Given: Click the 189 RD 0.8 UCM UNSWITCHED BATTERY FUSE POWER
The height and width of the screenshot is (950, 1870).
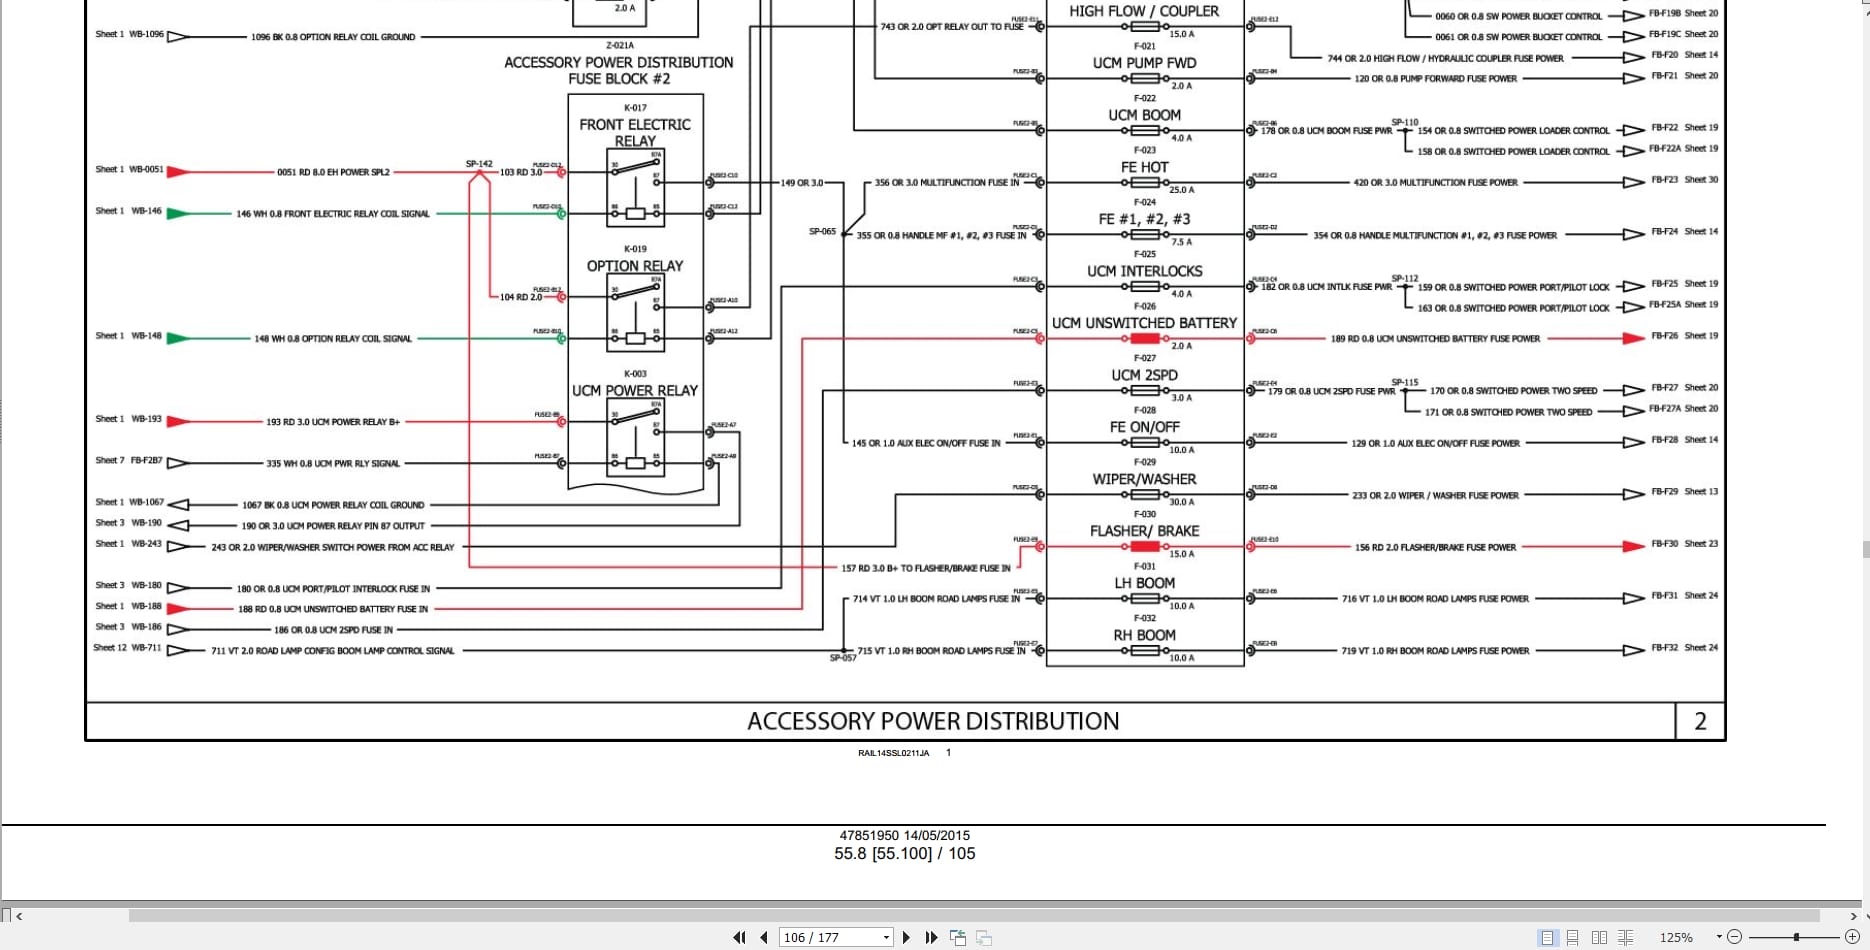Looking at the screenshot, I should (x=1435, y=339).
